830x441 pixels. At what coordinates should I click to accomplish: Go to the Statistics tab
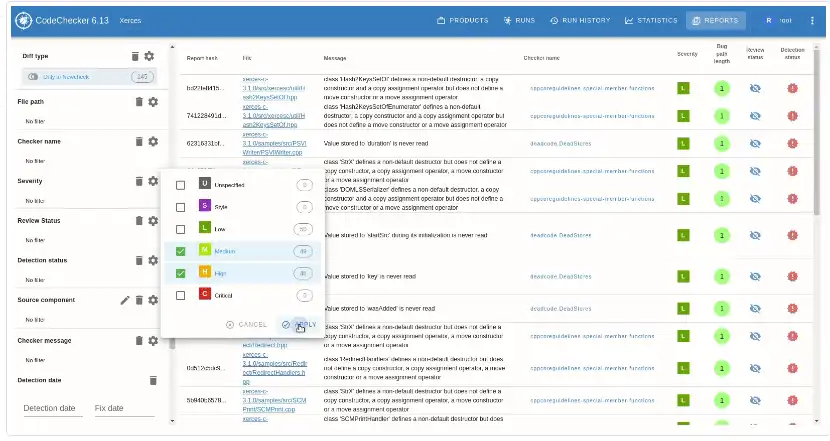pos(651,21)
